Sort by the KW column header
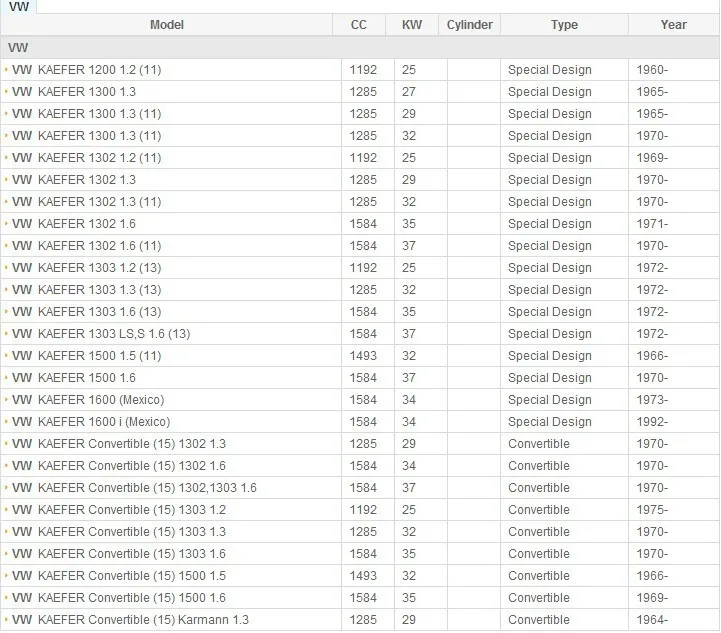This screenshot has height=633, width=721. pyautogui.click(x=412, y=25)
